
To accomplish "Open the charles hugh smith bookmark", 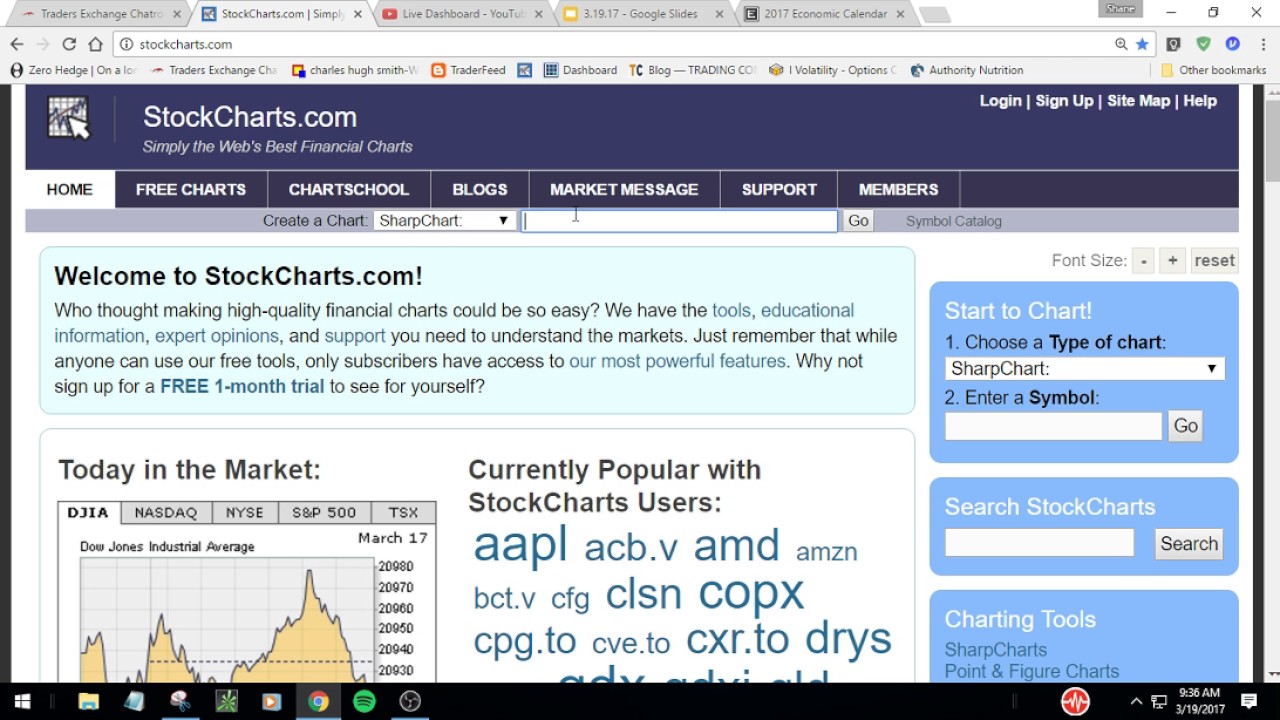I will 354,70.
